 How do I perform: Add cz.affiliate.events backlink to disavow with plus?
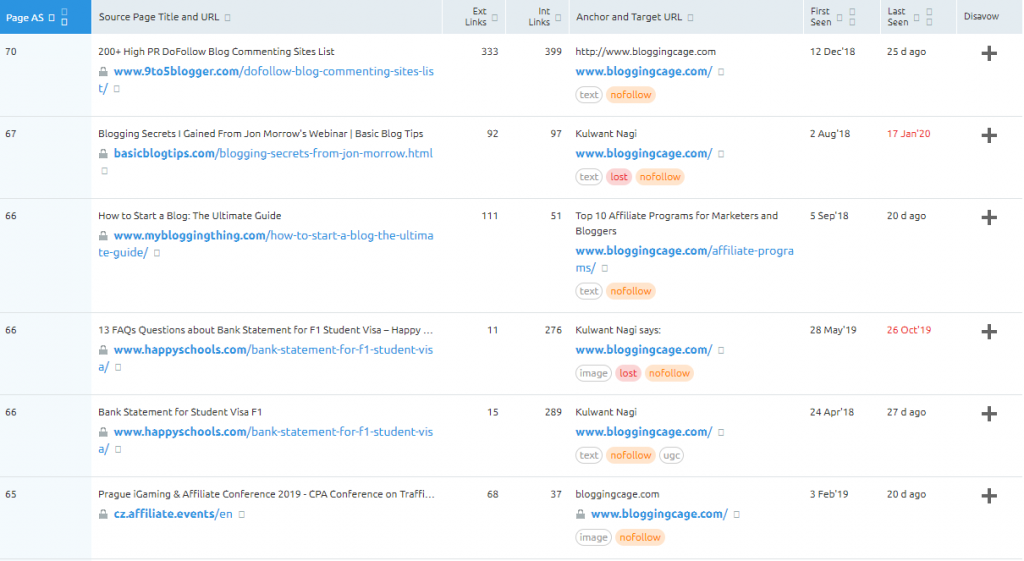point(989,496)
